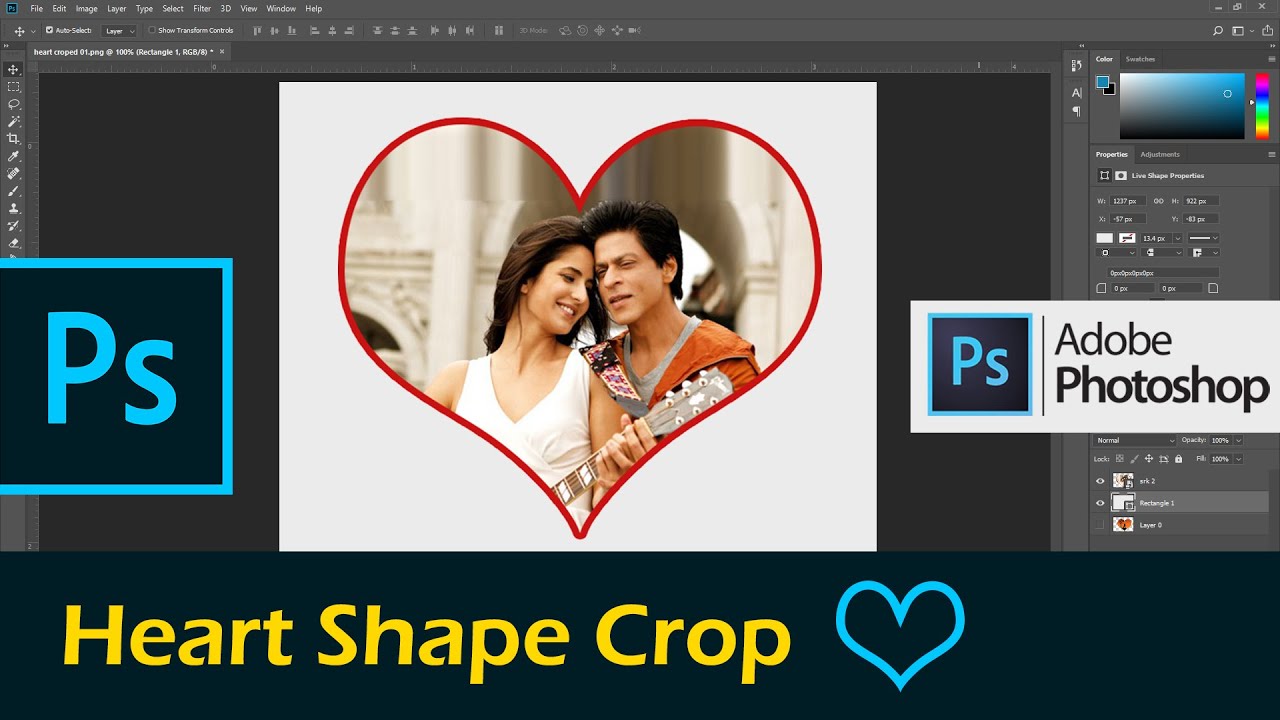Toggle lock all padlock icon
This screenshot has height=720, width=1280.
(1178, 459)
